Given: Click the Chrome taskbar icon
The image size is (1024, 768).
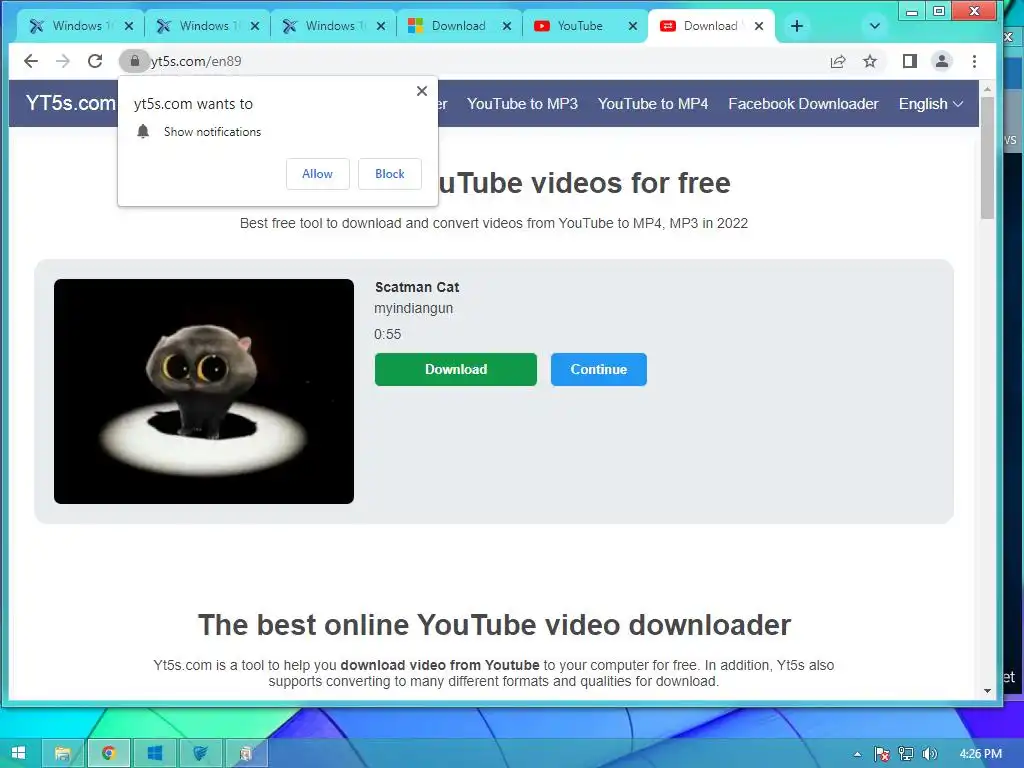Looking at the screenshot, I should point(109,753).
